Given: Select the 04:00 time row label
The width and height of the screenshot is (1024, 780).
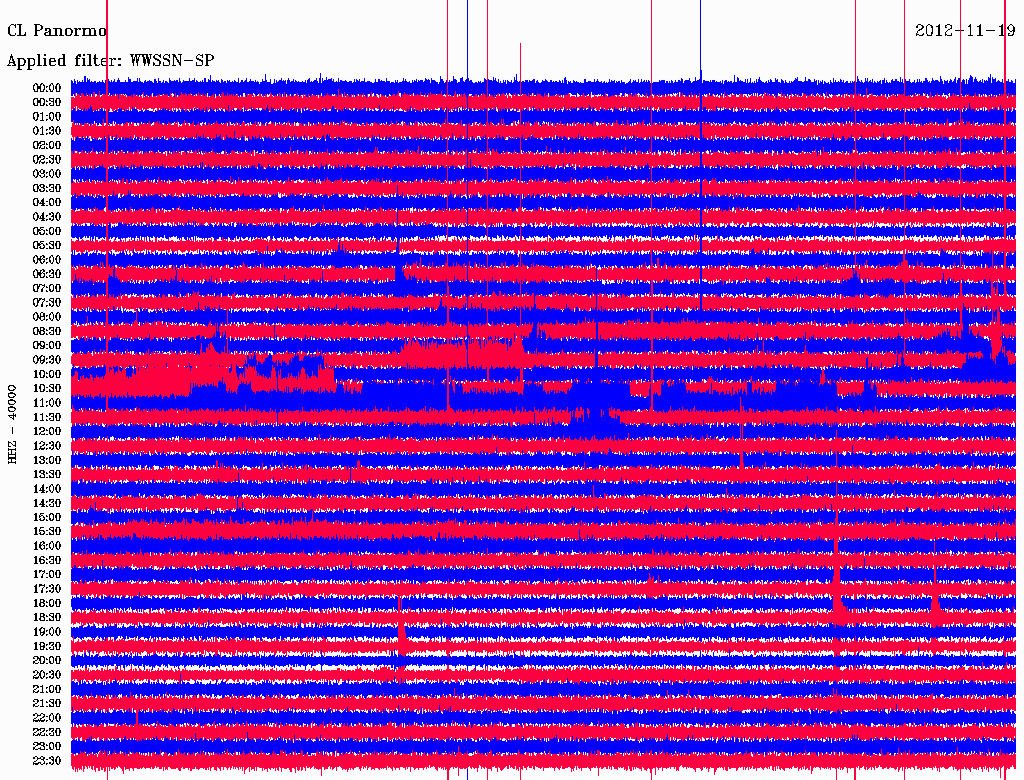Looking at the screenshot, I should 47,203.
